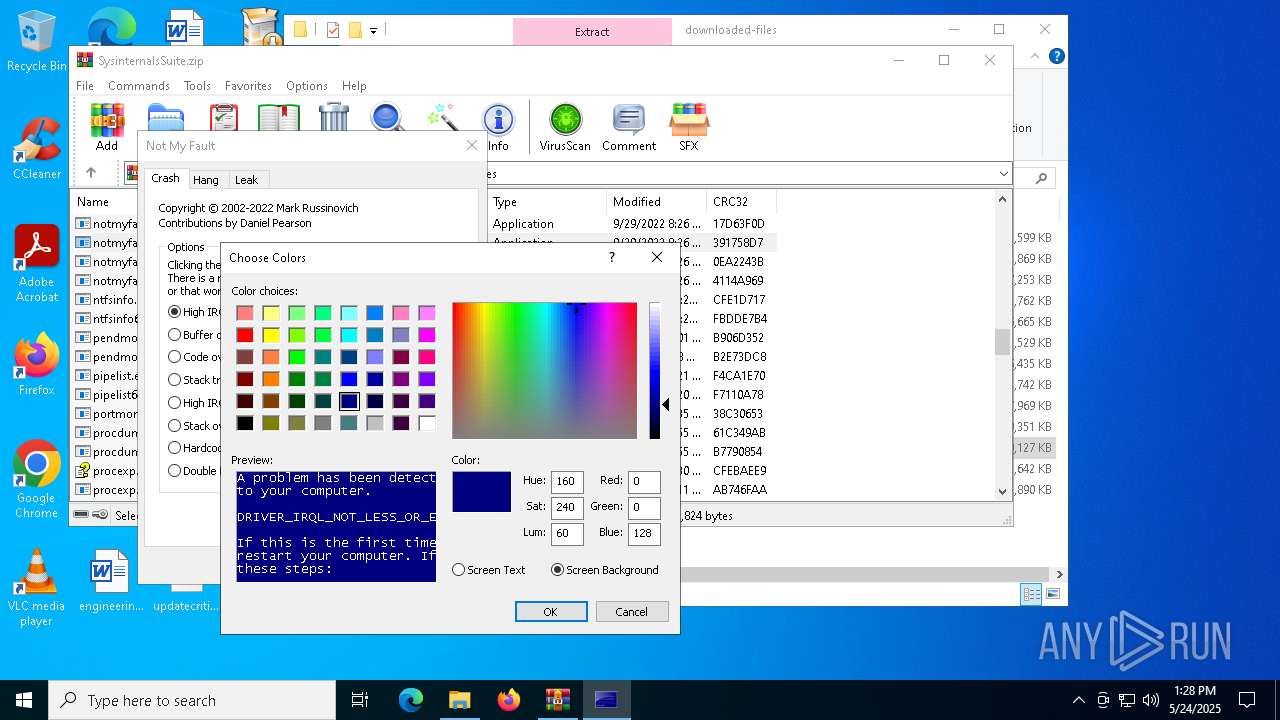Click the Add icon in WinRAR toolbar
This screenshot has width=1280, height=720.
click(107, 127)
